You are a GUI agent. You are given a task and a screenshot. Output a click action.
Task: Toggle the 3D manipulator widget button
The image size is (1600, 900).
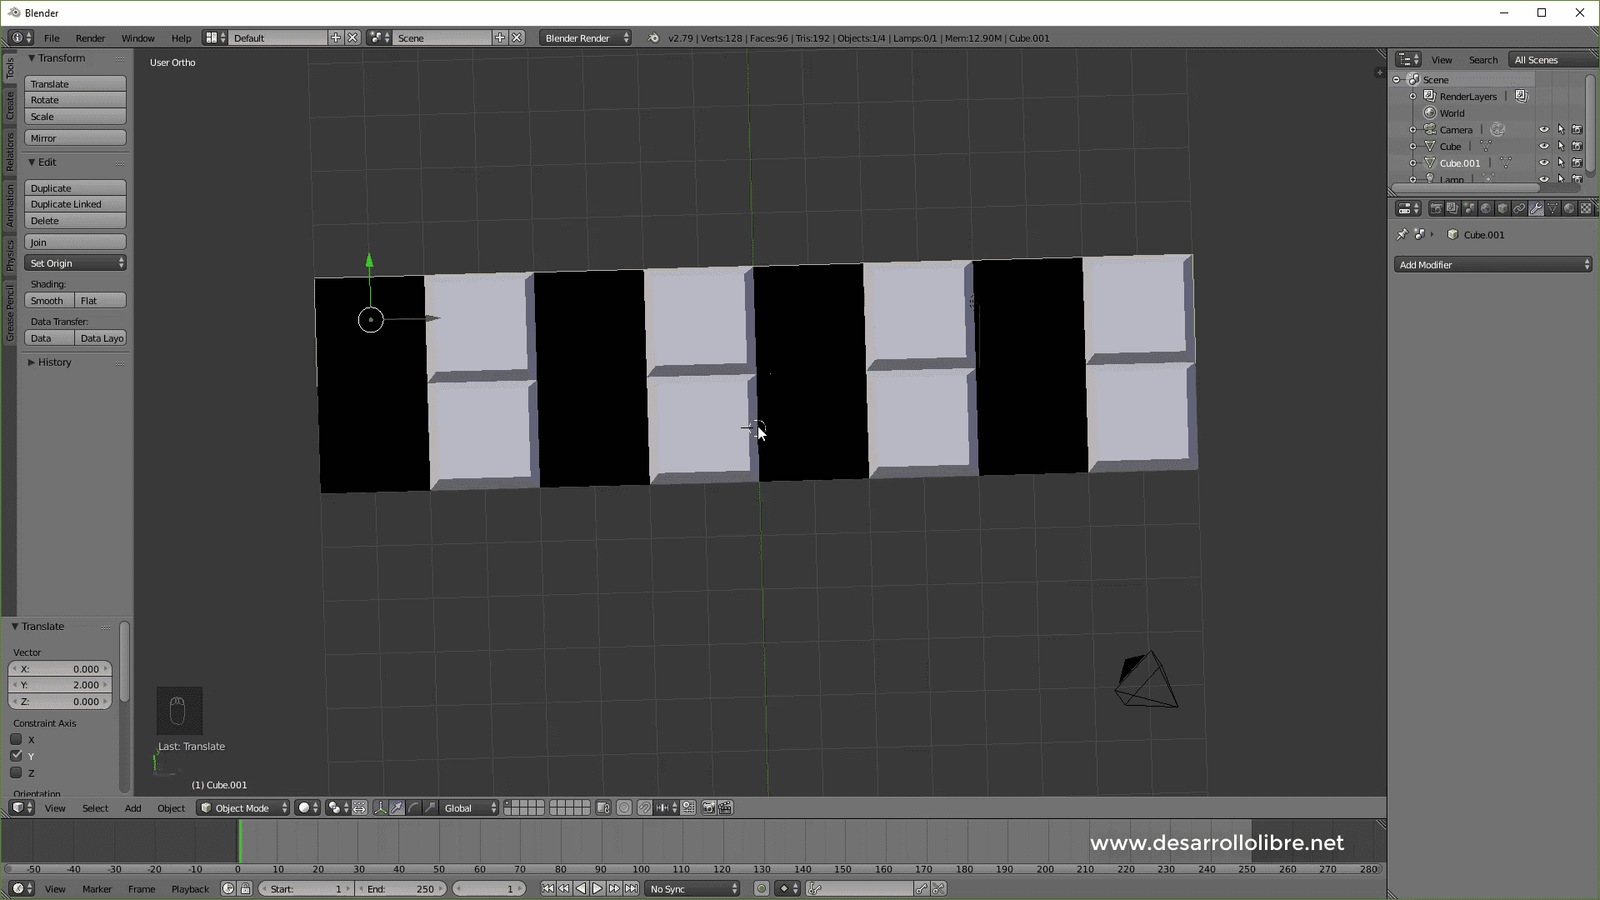[380, 808]
